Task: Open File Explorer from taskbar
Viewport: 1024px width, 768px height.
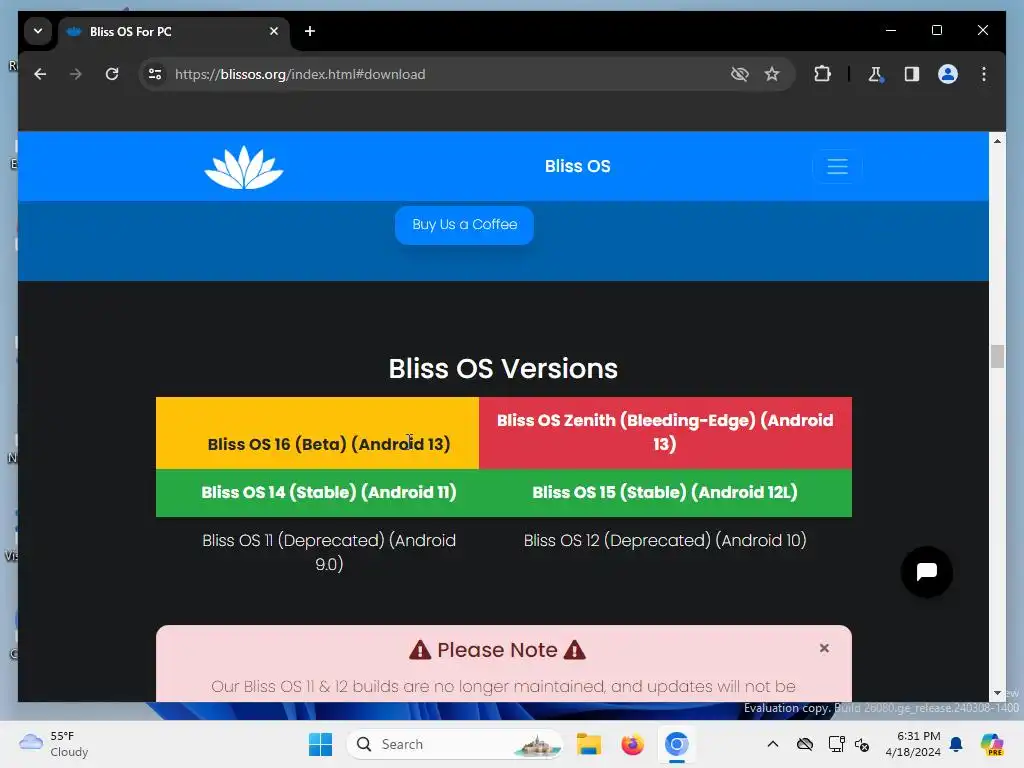Action: (x=588, y=744)
